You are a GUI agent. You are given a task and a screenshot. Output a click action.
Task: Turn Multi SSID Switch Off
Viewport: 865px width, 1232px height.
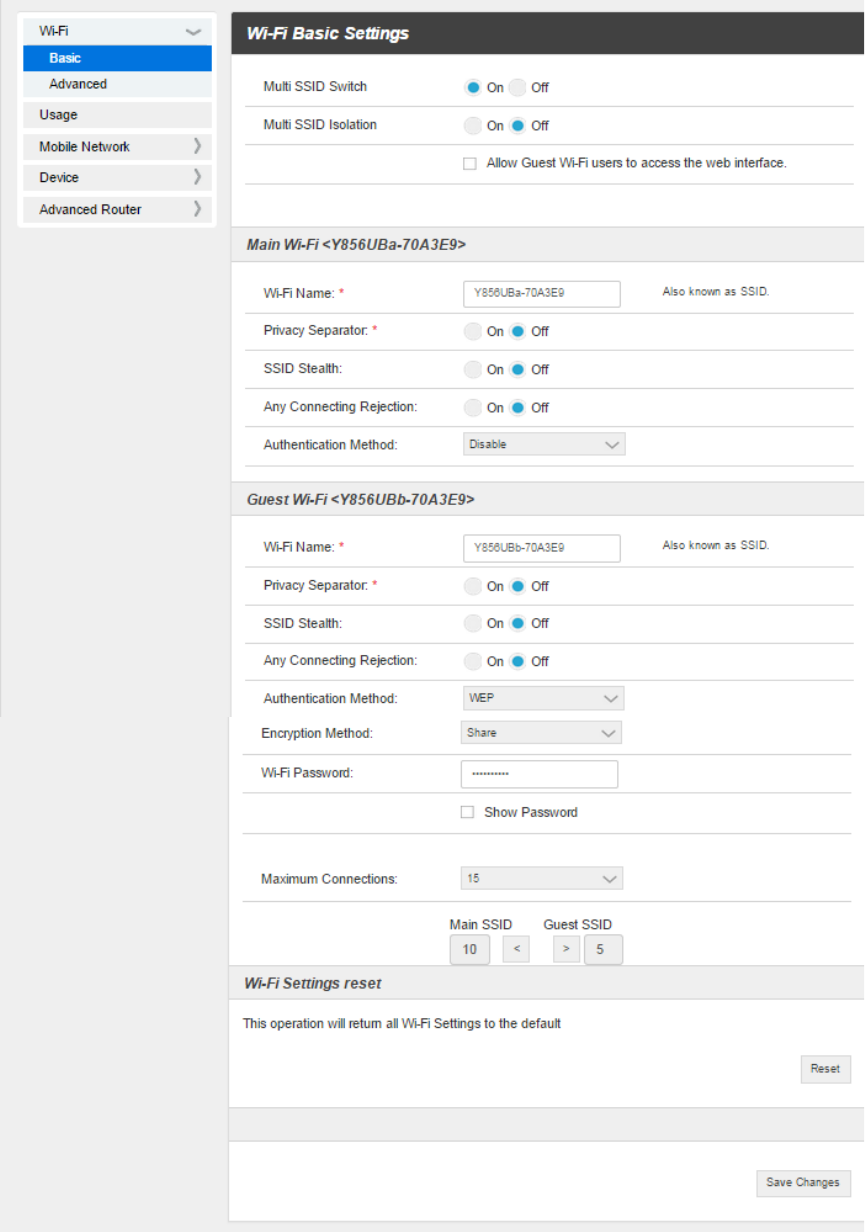tap(517, 87)
